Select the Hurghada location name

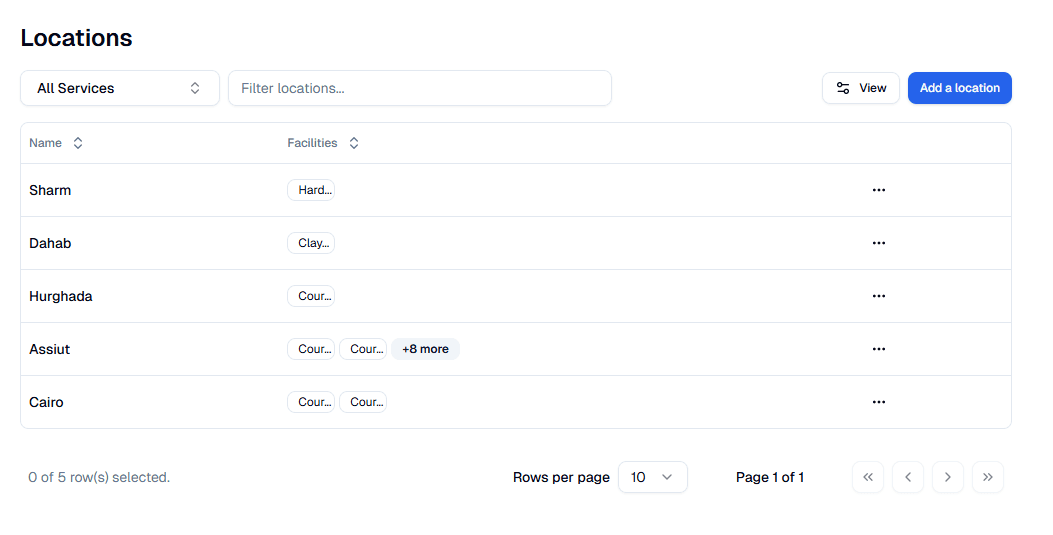point(61,296)
